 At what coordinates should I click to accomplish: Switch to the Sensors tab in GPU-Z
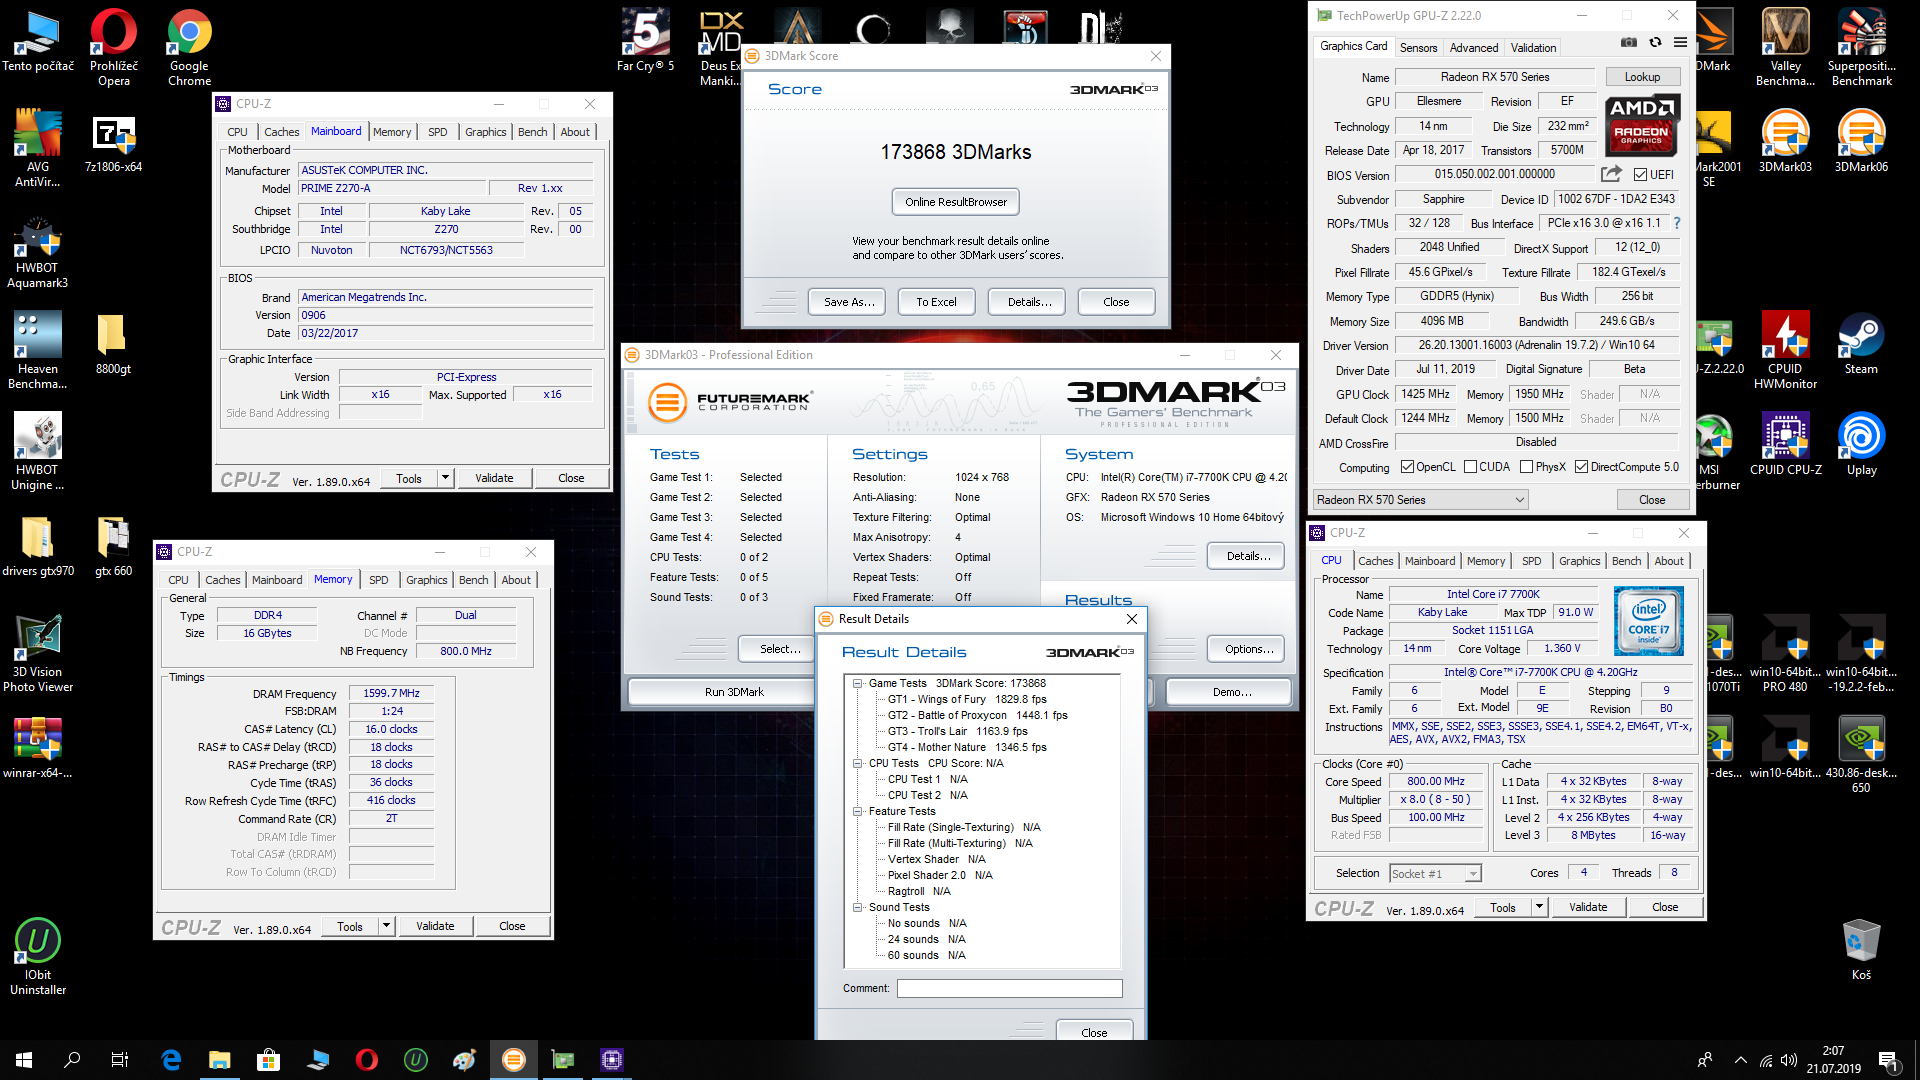pos(1418,48)
